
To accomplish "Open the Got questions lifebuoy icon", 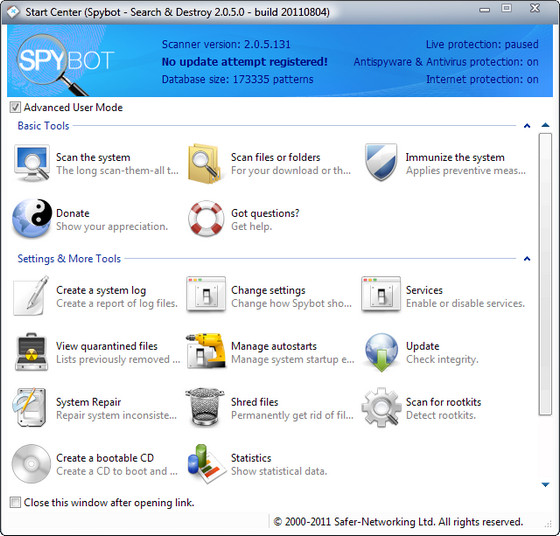I will click(x=206, y=218).
